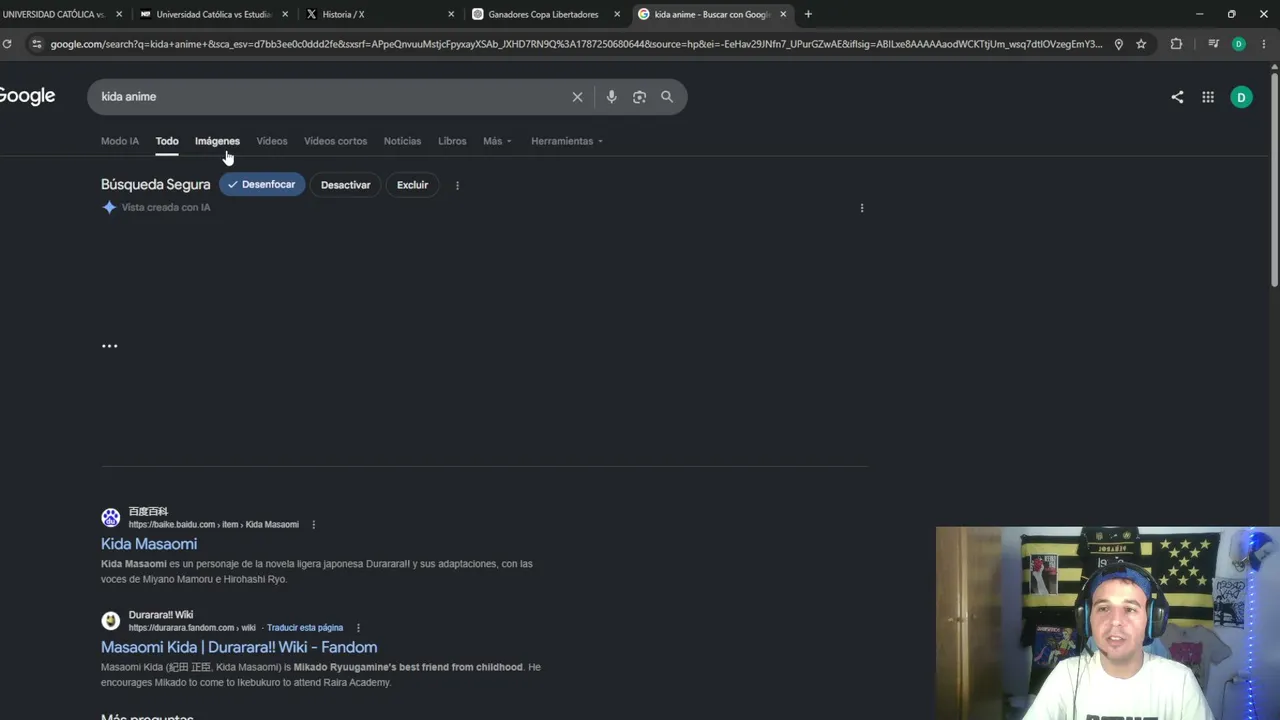Click the durarara.fandom.com result URL

coord(192,628)
